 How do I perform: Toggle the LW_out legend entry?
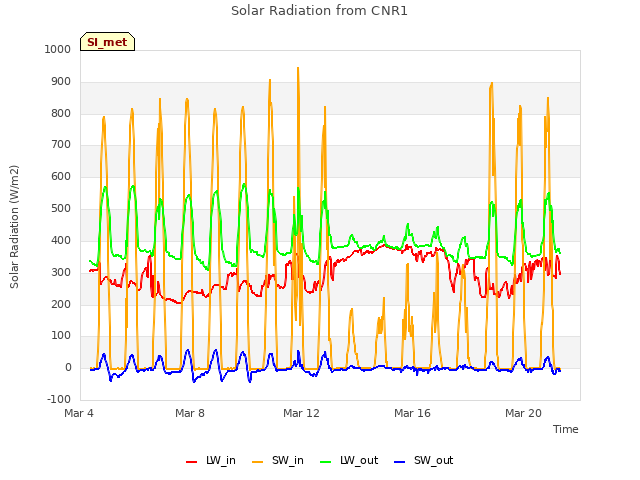pyautogui.click(x=349, y=460)
